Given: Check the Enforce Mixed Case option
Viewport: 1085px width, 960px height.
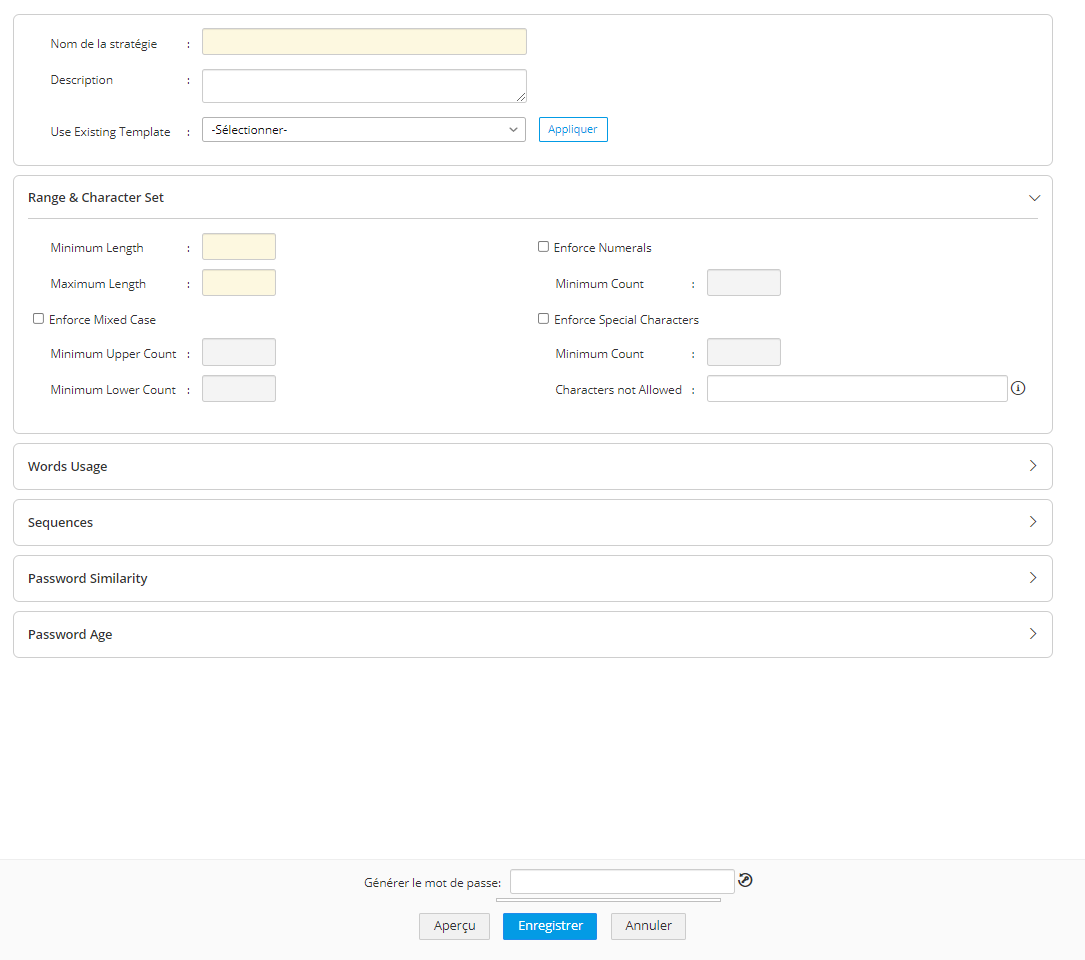Looking at the screenshot, I should [x=38, y=318].
